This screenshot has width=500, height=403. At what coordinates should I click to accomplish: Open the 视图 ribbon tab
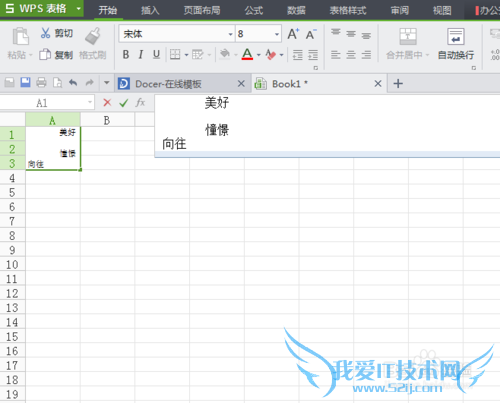[442, 10]
